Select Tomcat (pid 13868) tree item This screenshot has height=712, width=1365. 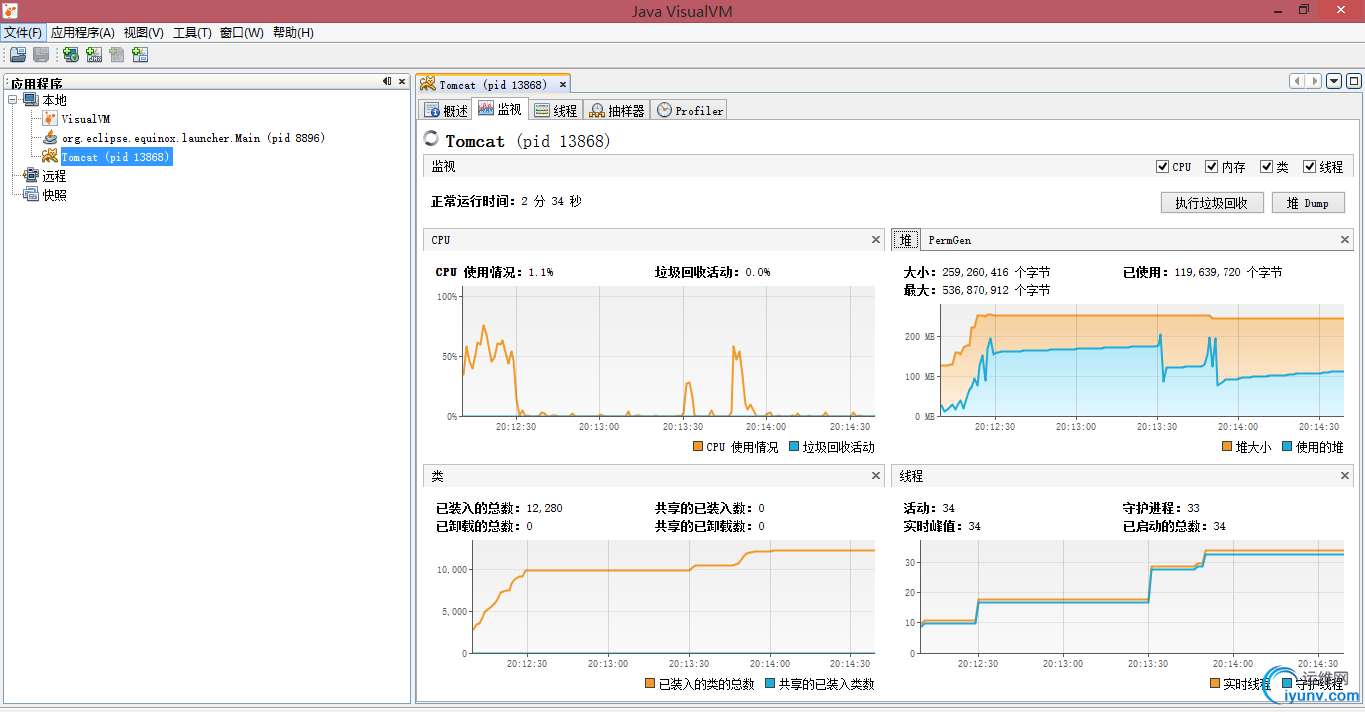tap(116, 157)
